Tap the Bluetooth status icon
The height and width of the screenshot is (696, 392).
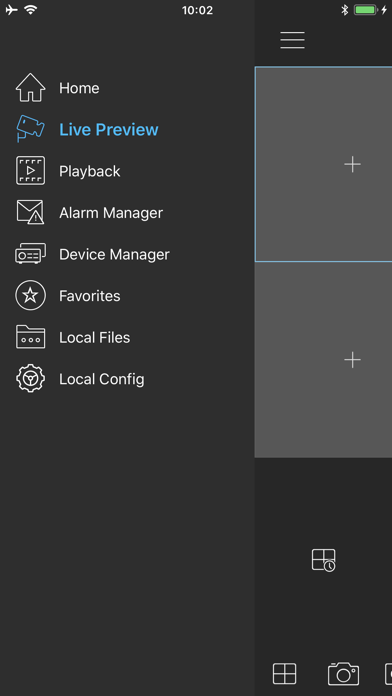[x=344, y=10]
